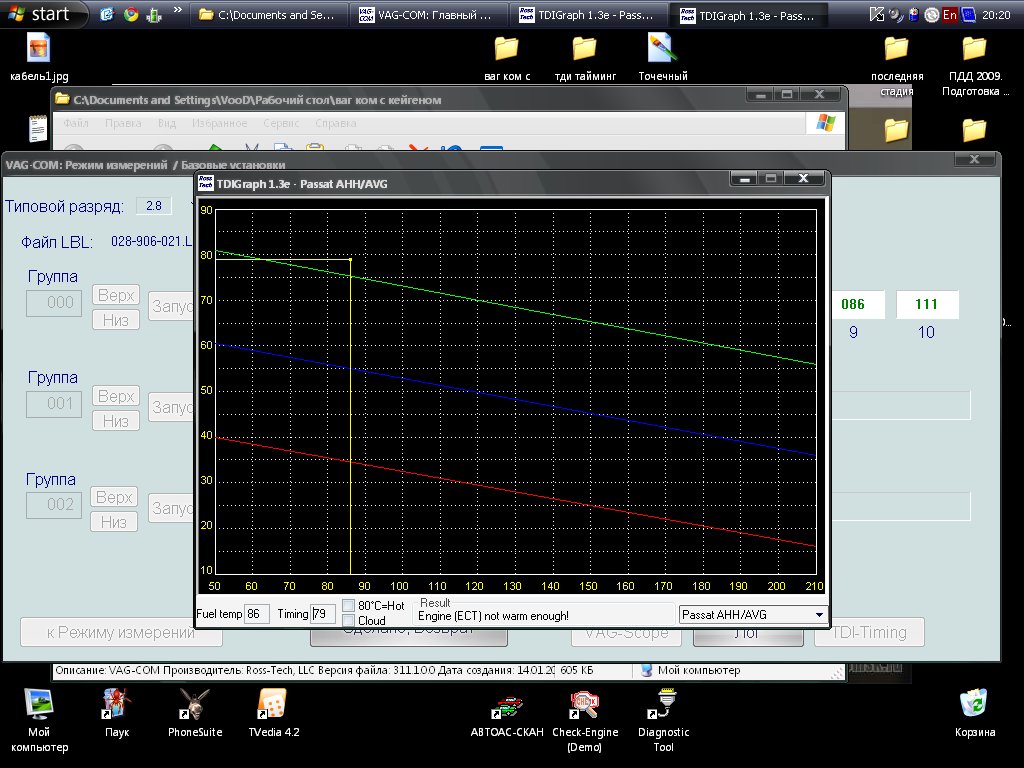Open the ваг ком с desktop folder
The image size is (1024, 768).
click(507, 57)
